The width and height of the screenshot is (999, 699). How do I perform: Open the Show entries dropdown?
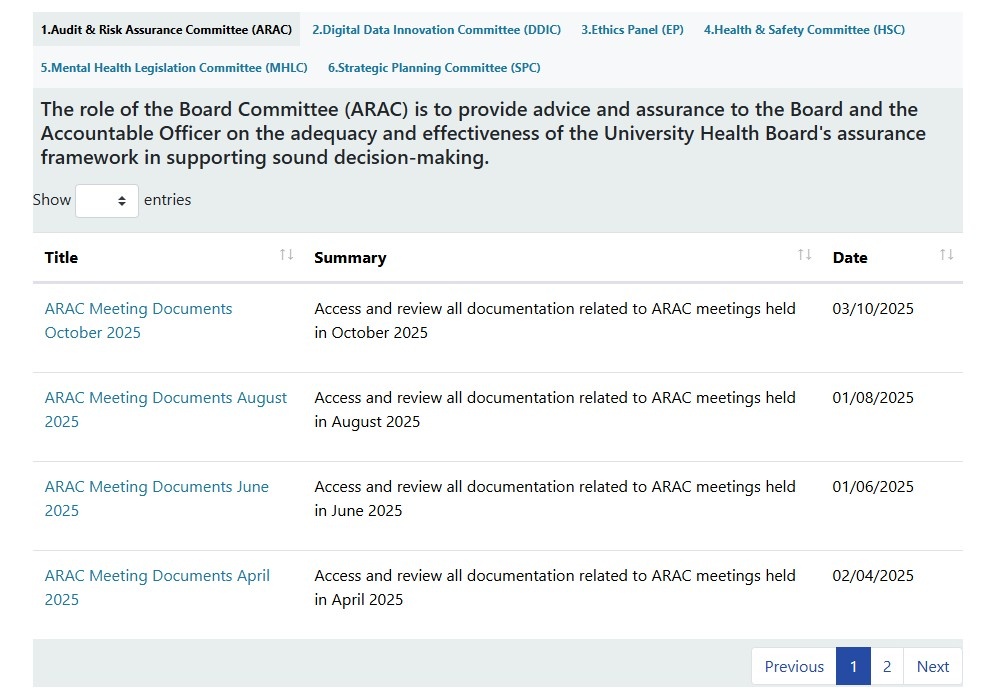[x=106, y=201]
